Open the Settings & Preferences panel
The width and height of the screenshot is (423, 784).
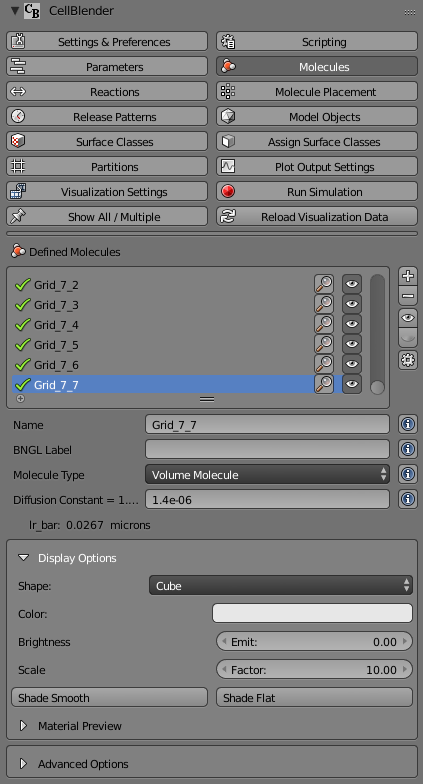click(107, 42)
